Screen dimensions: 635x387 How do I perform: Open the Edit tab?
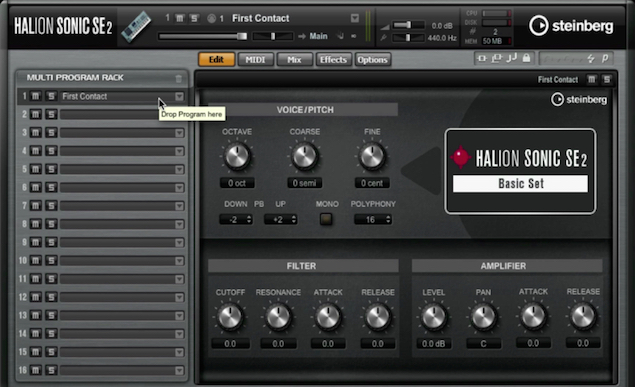[x=216, y=60]
